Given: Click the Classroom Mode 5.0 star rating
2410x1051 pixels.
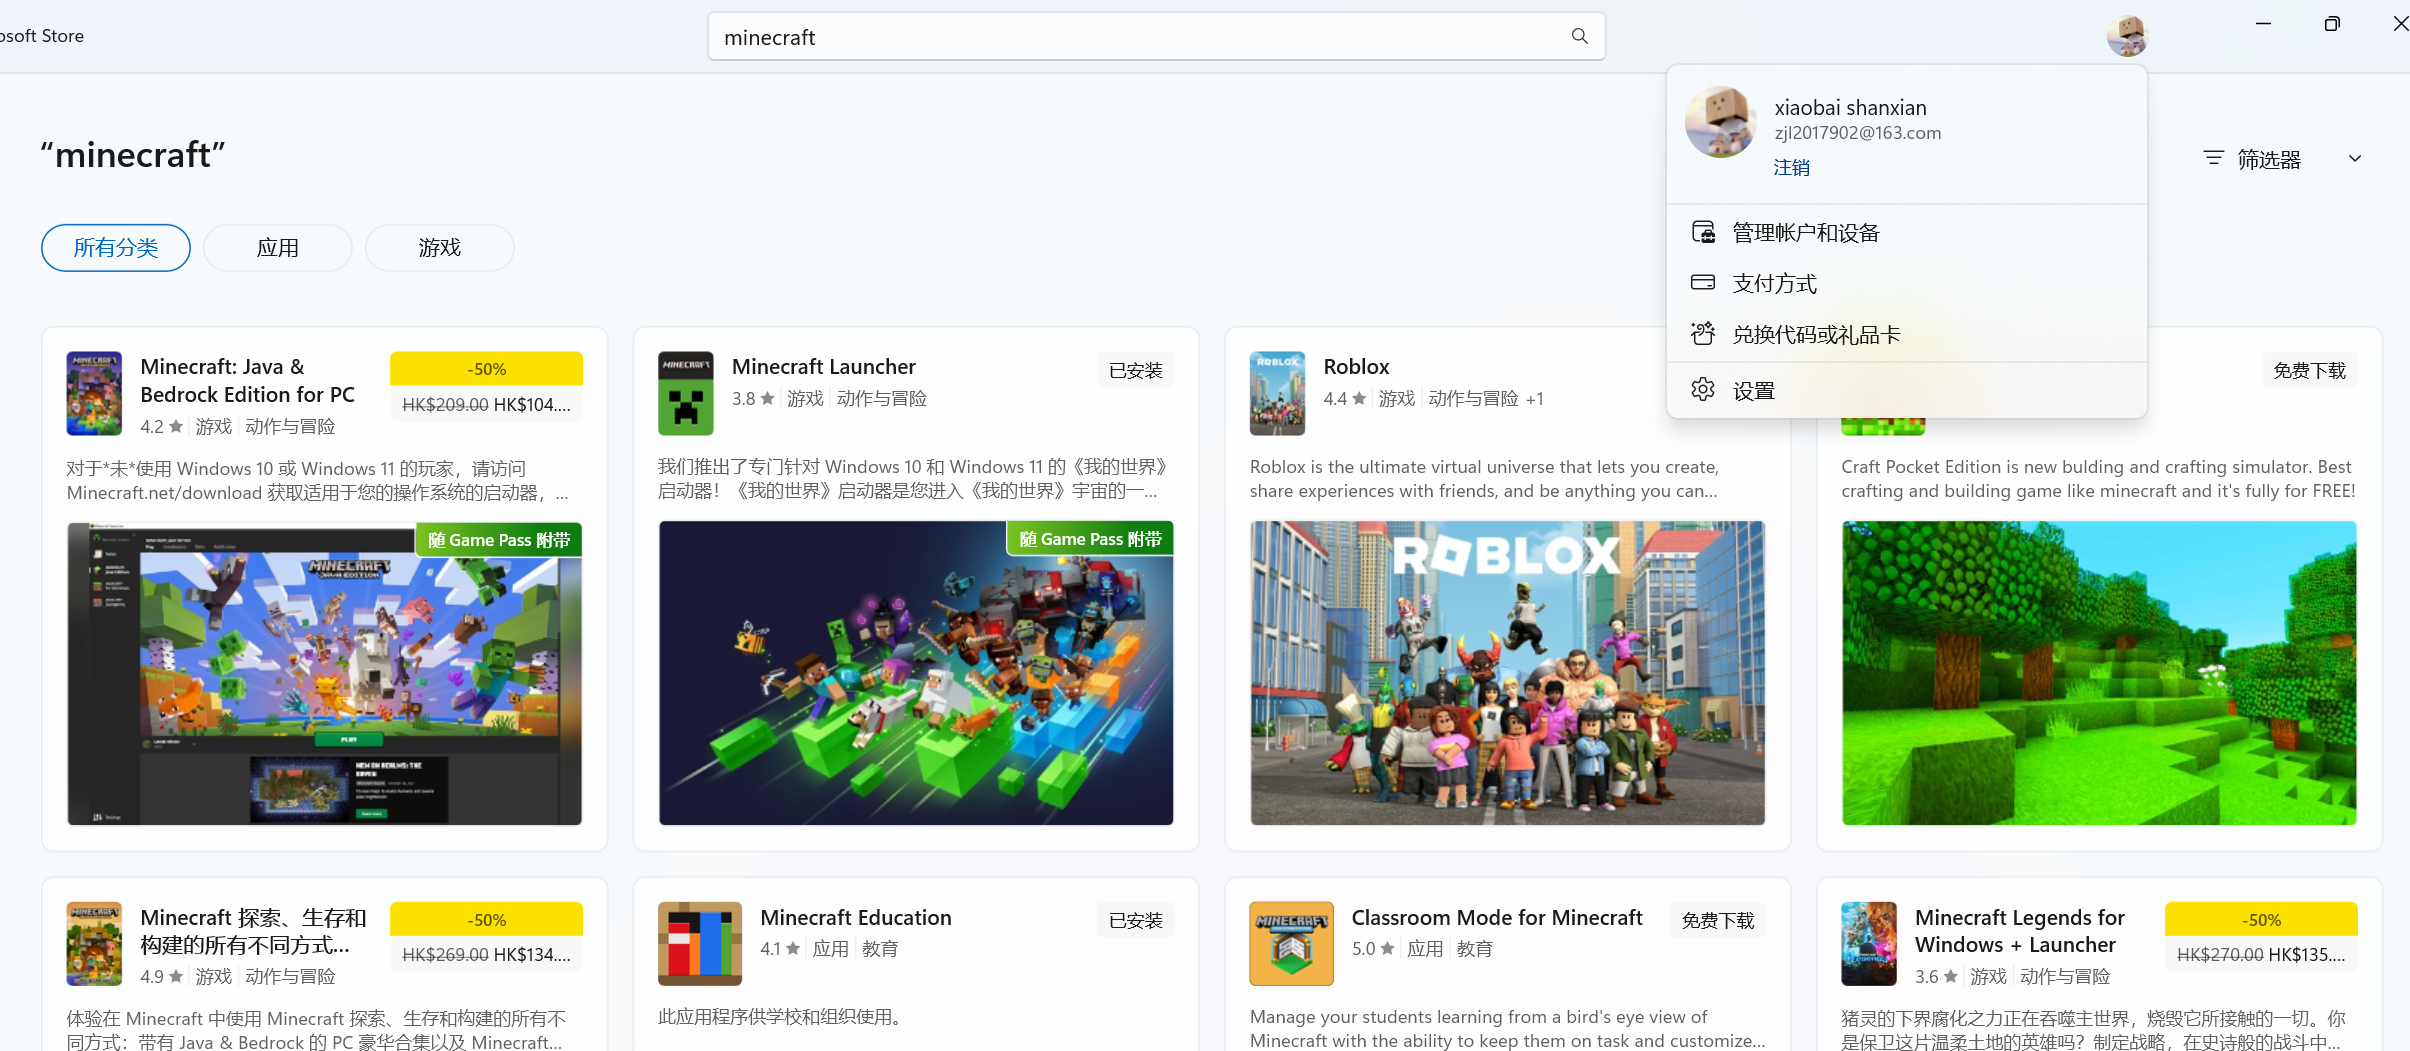Looking at the screenshot, I should pos(1372,949).
